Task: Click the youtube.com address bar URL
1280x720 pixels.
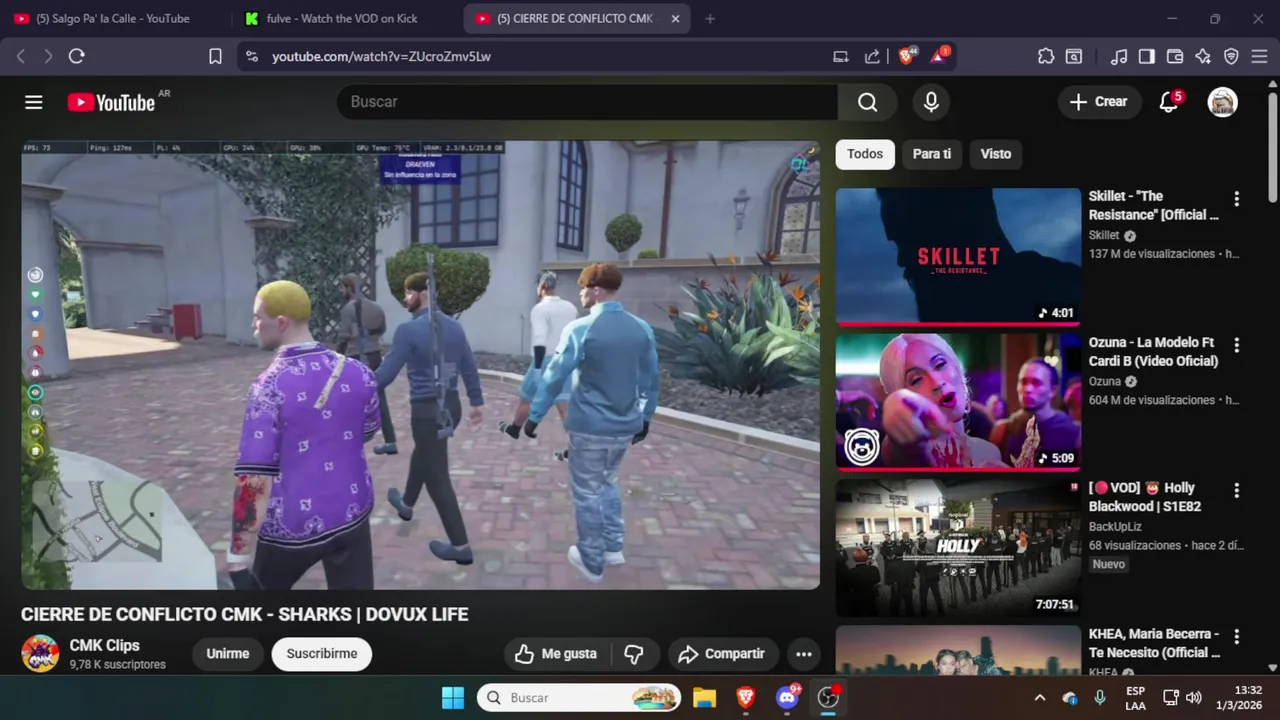Action: 381,57
